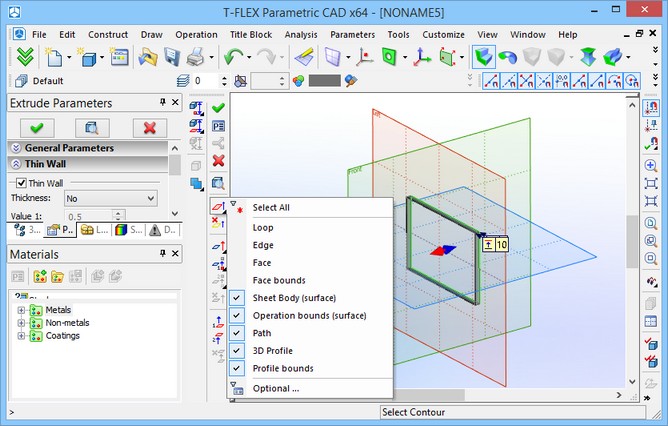Open dropdown arrow next to undo
The height and width of the screenshot is (426, 668).
249,57
